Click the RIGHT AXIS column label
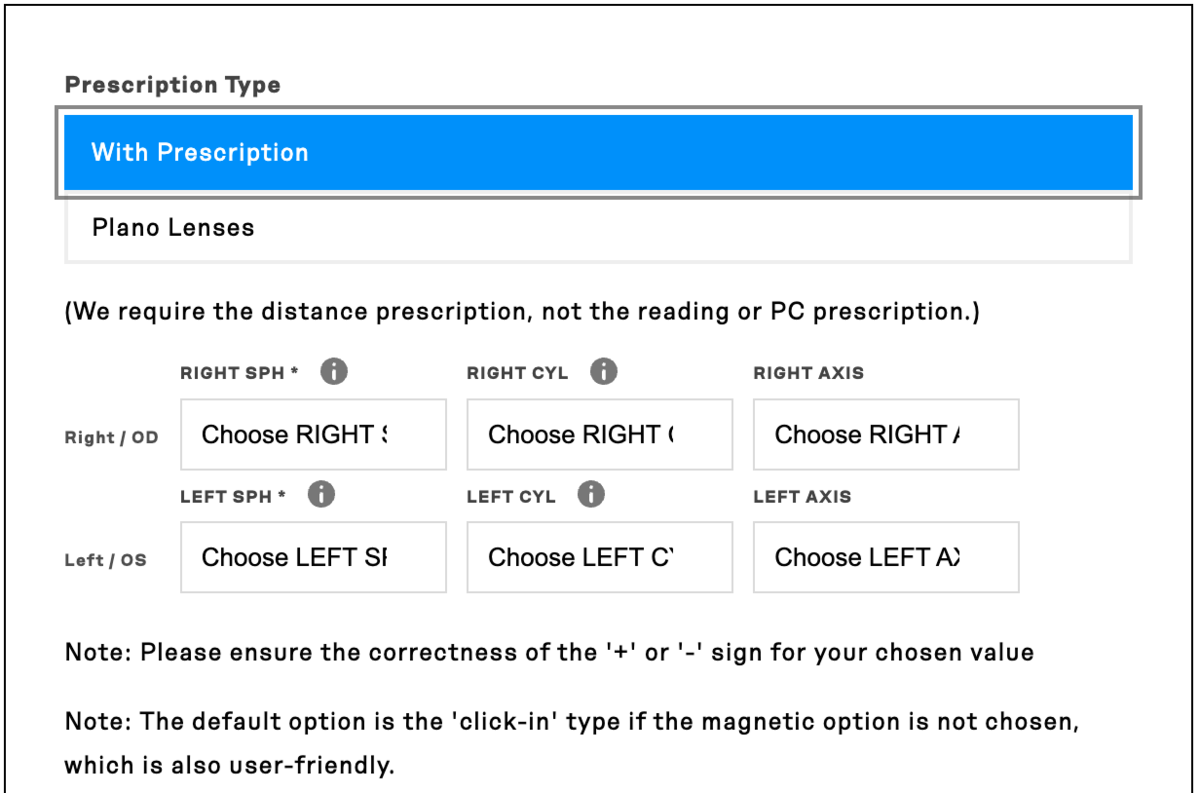The height and width of the screenshot is (793, 1200). pos(809,373)
